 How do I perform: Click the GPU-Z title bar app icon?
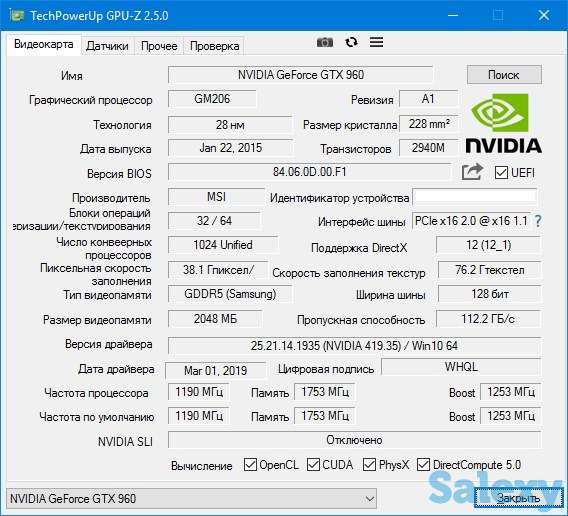17,16
